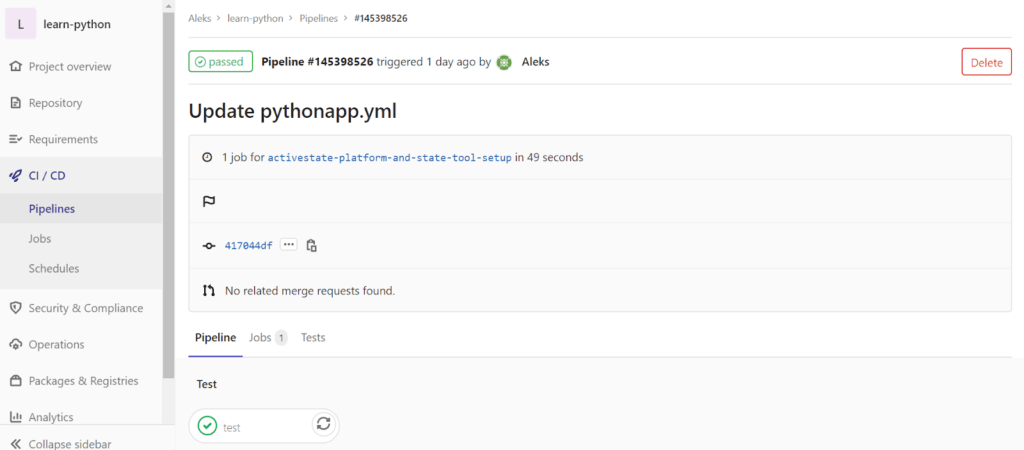Collapse sidebar using double chevron
1024x450 pixels.
(15, 443)
